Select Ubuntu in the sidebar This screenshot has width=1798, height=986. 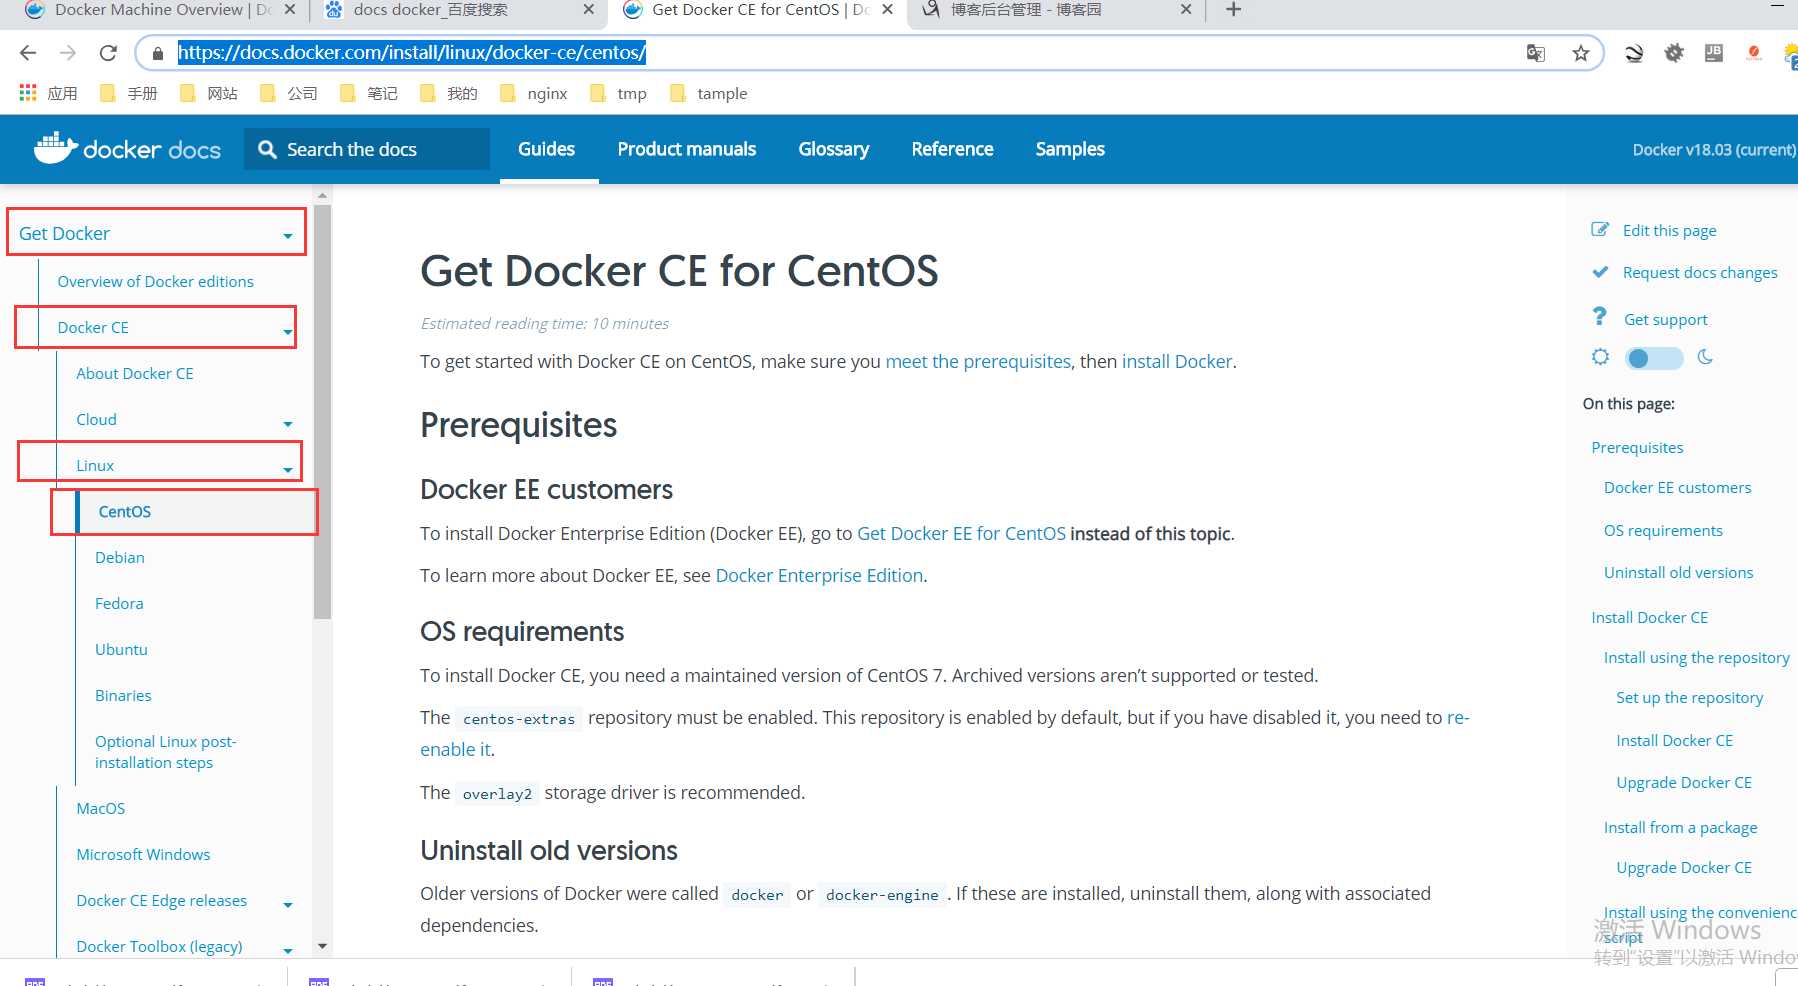pos(121,649)
